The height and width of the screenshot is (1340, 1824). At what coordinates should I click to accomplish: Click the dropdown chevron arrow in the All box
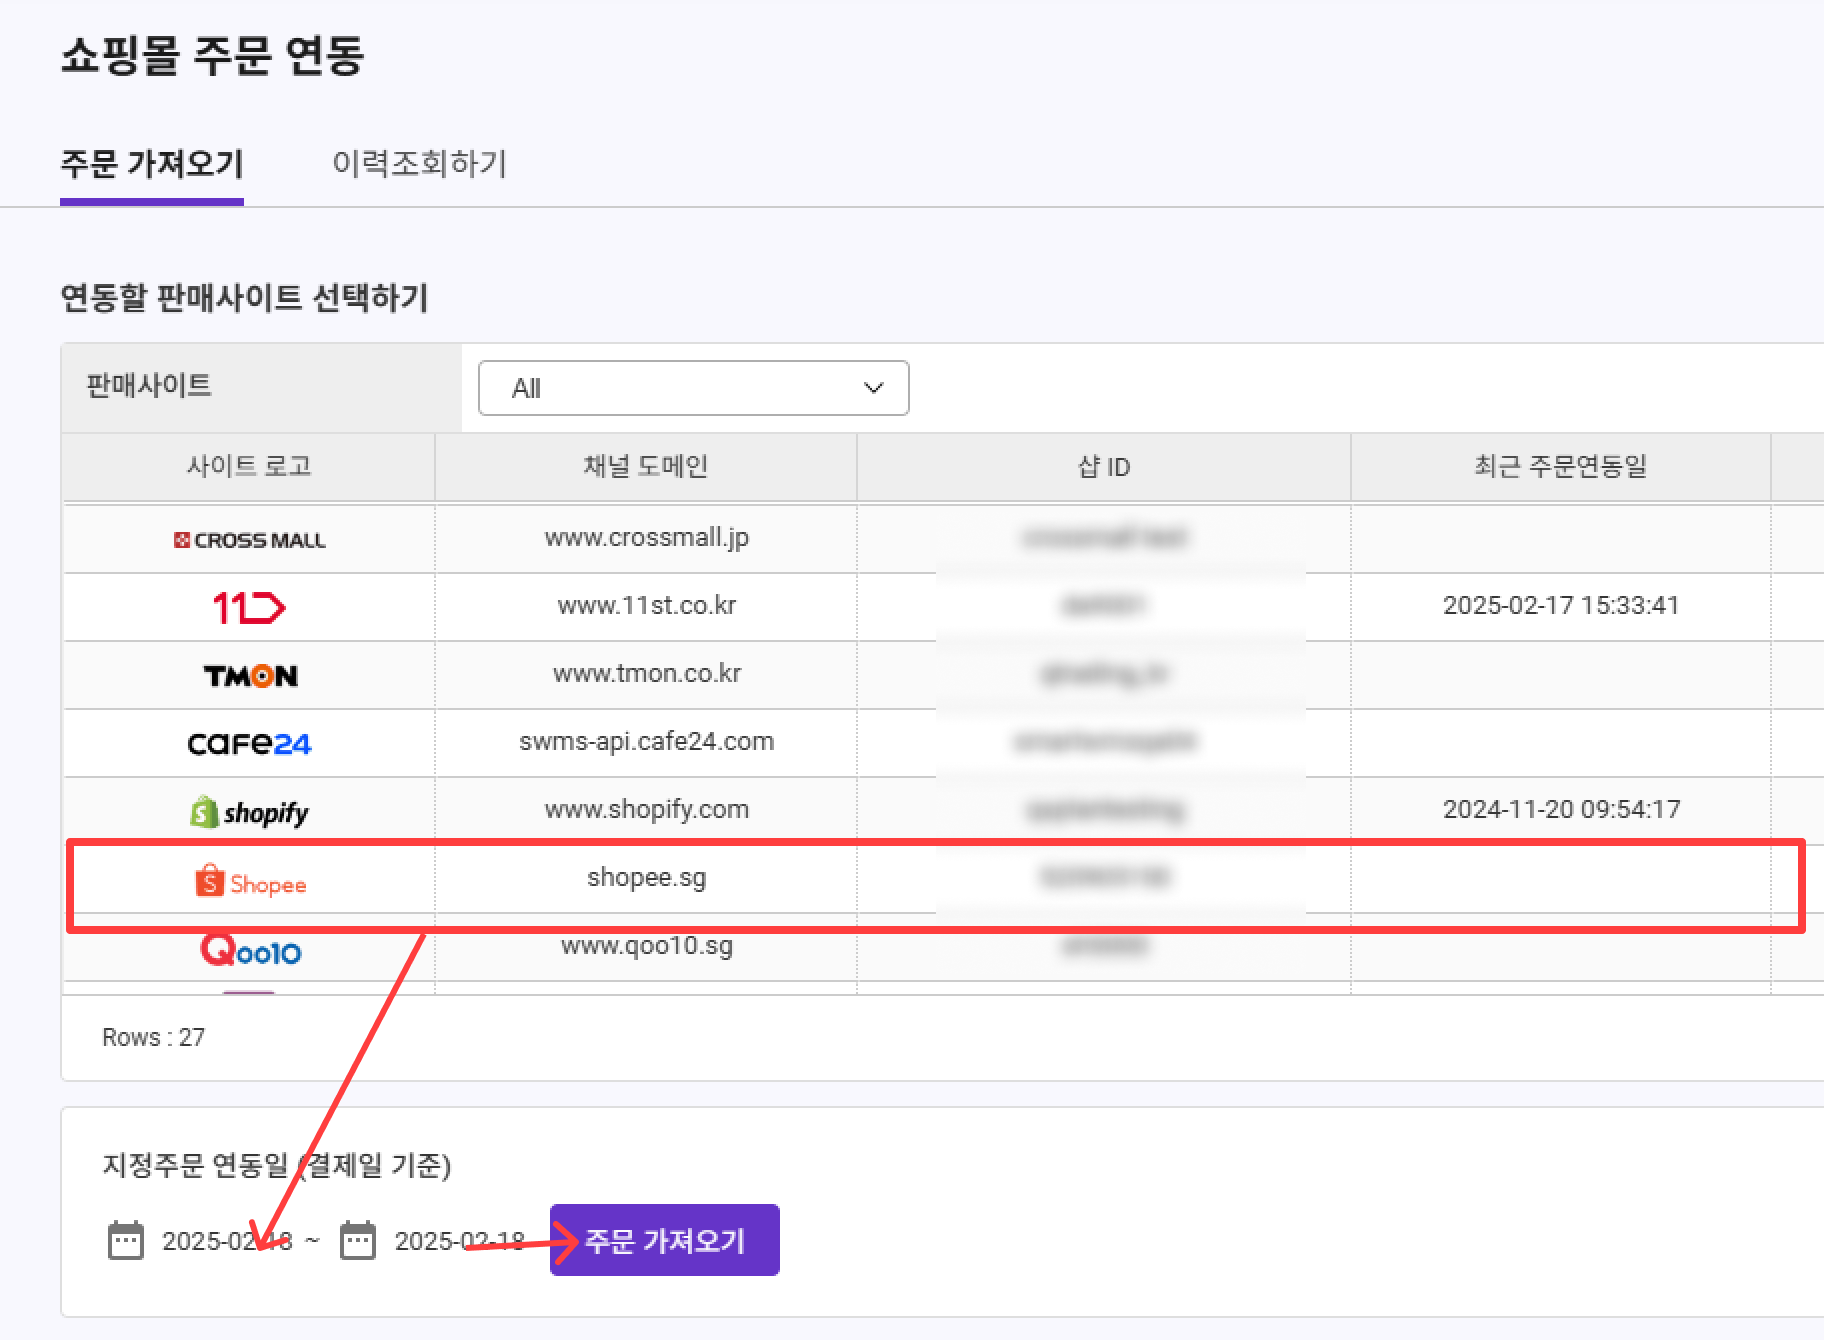874,388
